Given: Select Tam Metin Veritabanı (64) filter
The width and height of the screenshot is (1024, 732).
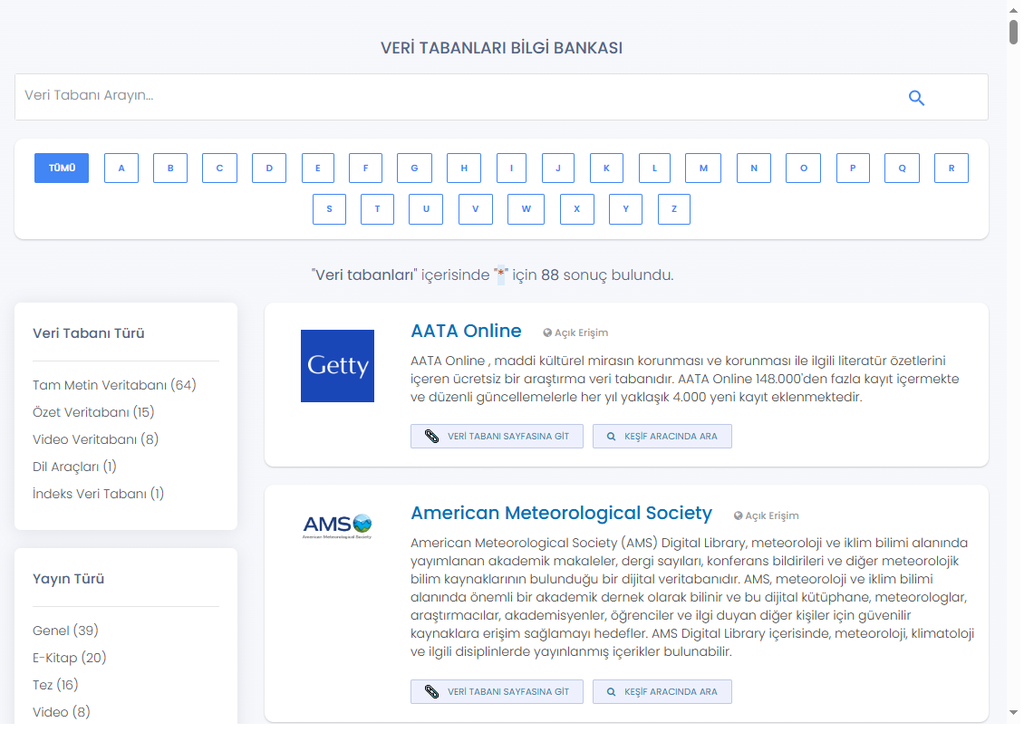Looking at the screenshot, I should coord(114,385).
